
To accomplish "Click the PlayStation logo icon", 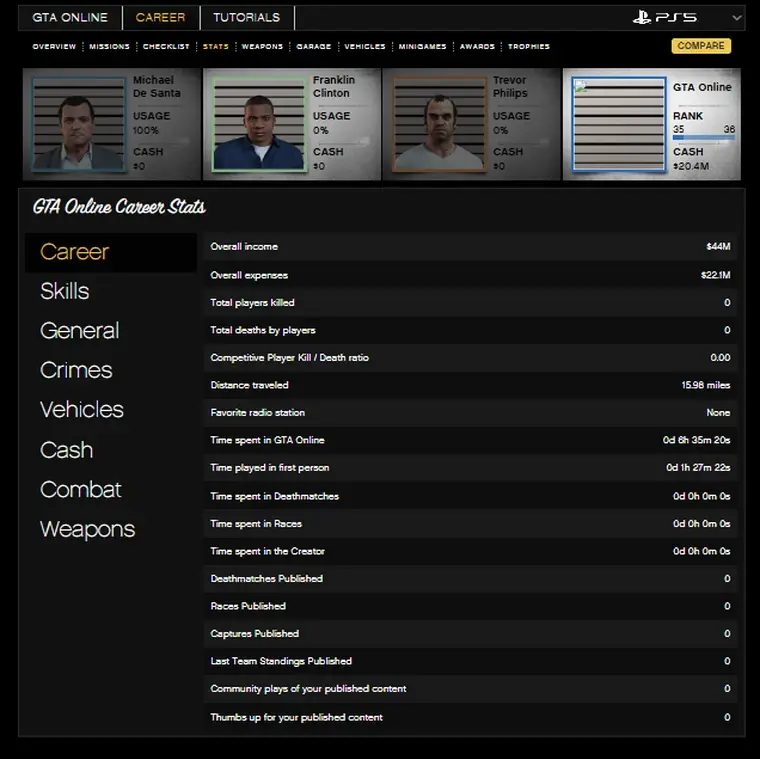I will click(643, 18).
